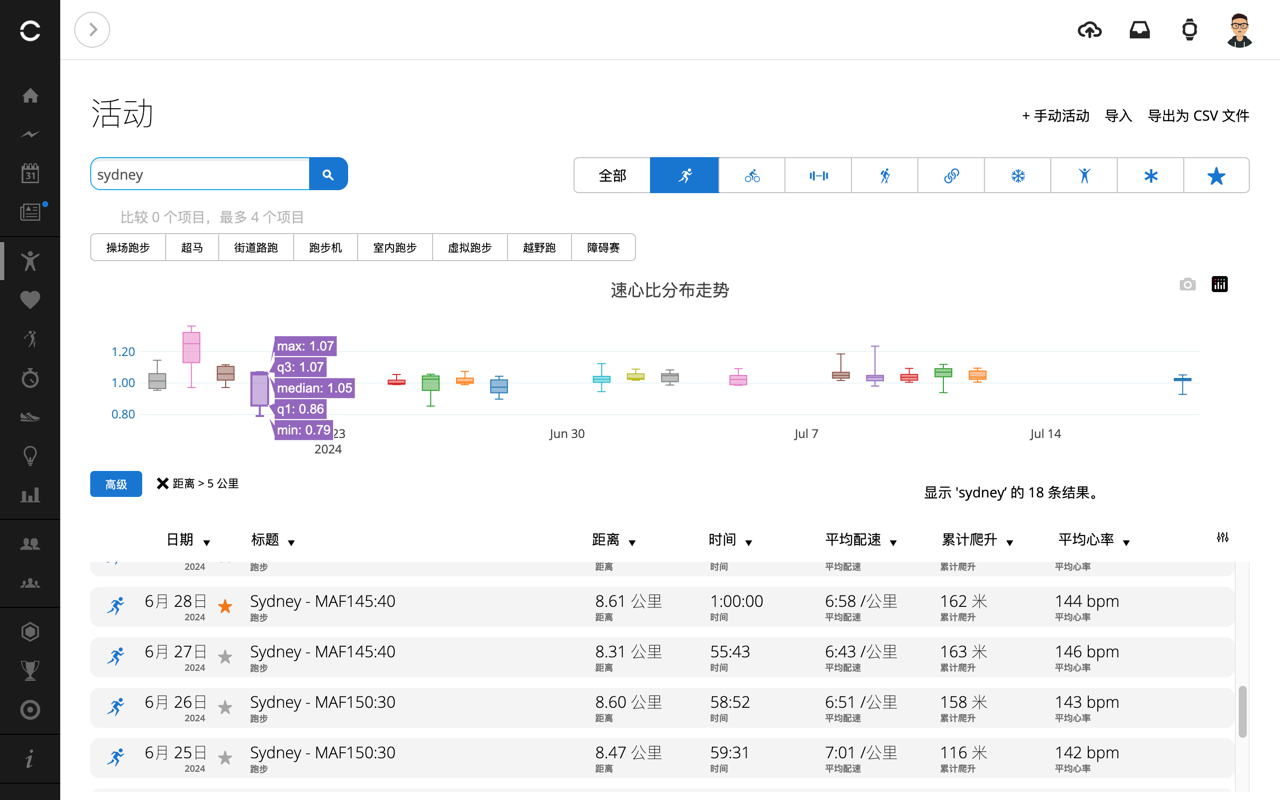Click the cloud upload icon
This screenshot has width=1280, height=800.
pyautogui.click(x=1090, y=30)
